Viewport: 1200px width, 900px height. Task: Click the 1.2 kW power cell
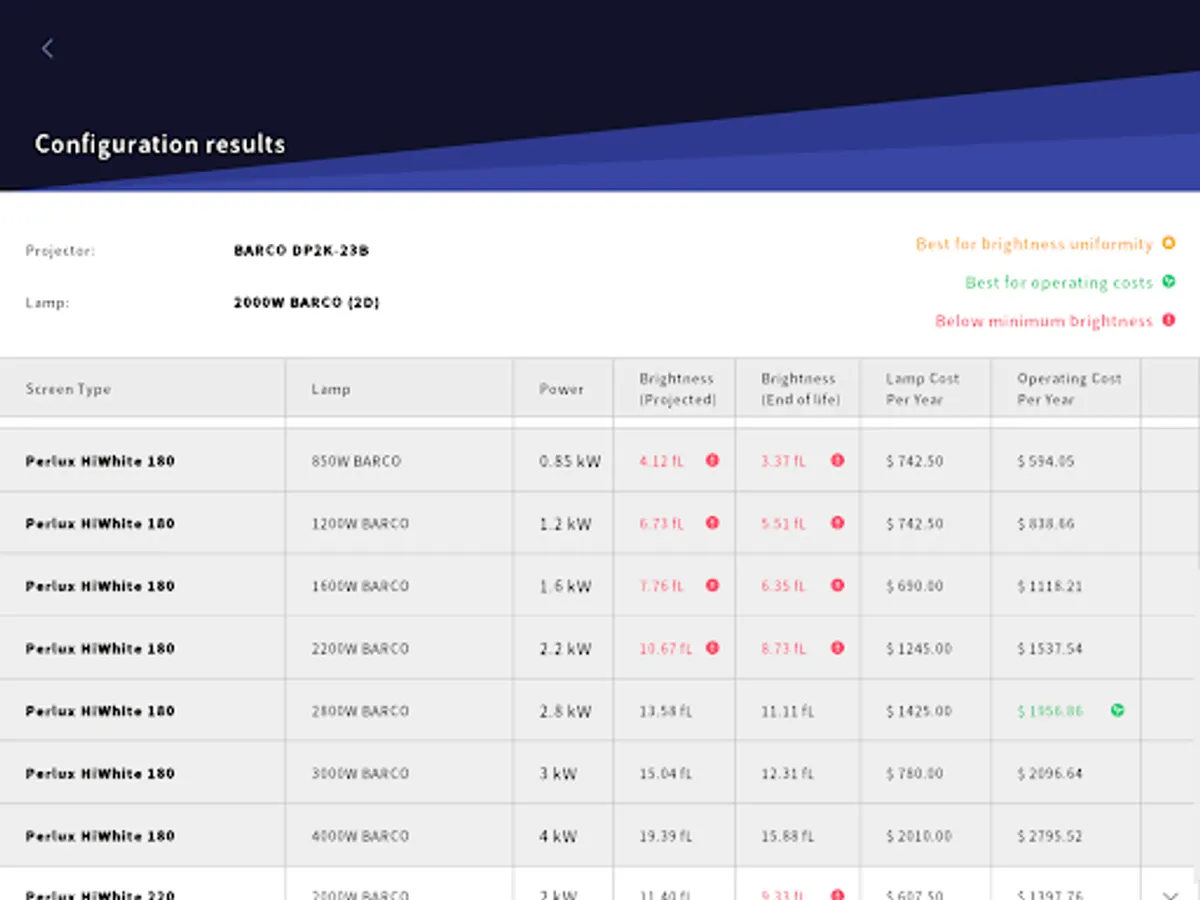point(565,523)
